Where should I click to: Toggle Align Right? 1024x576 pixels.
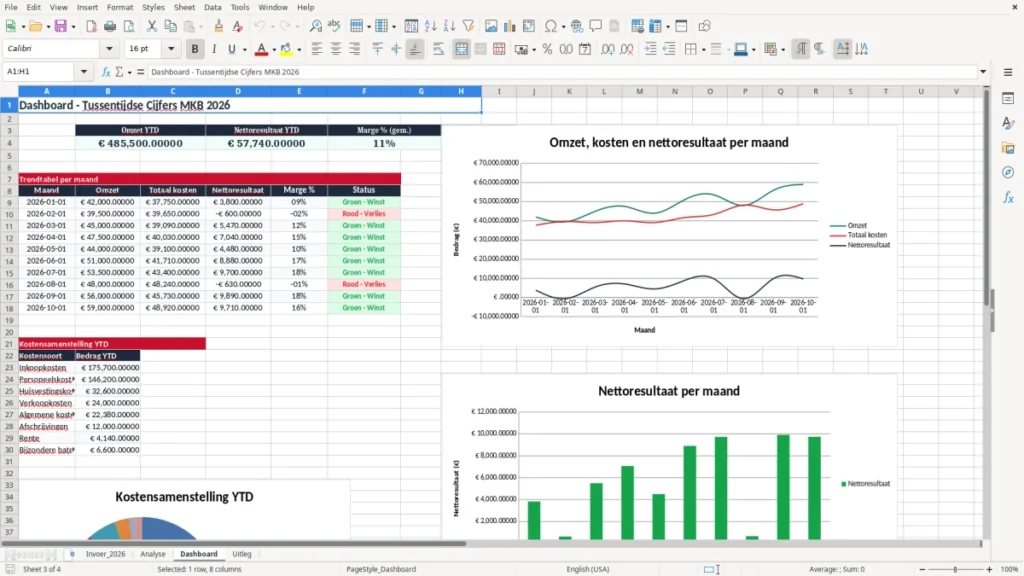pos(355,49)
